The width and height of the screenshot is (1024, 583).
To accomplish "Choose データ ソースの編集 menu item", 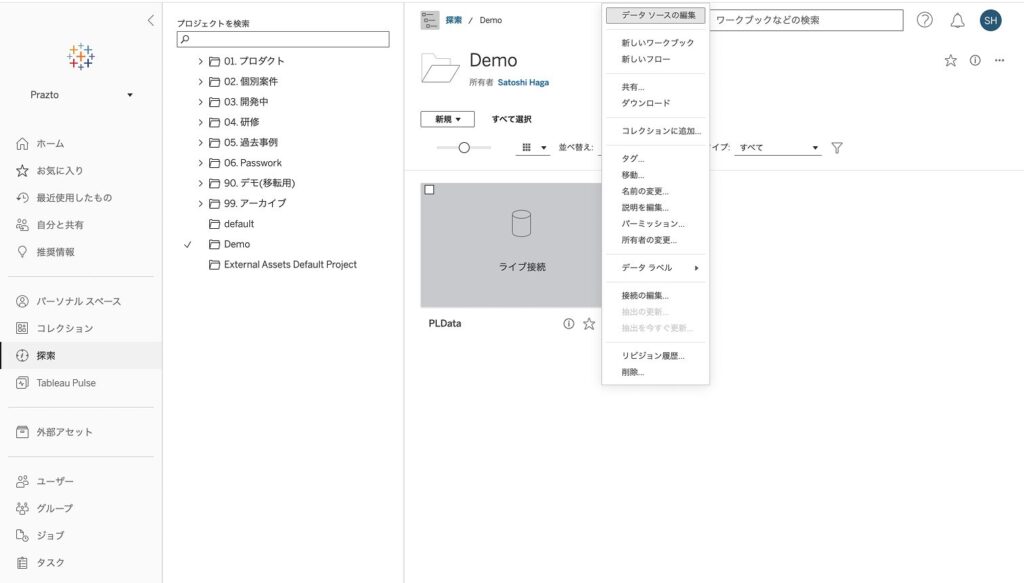I will pyautogui.click(x=656, y=15).
